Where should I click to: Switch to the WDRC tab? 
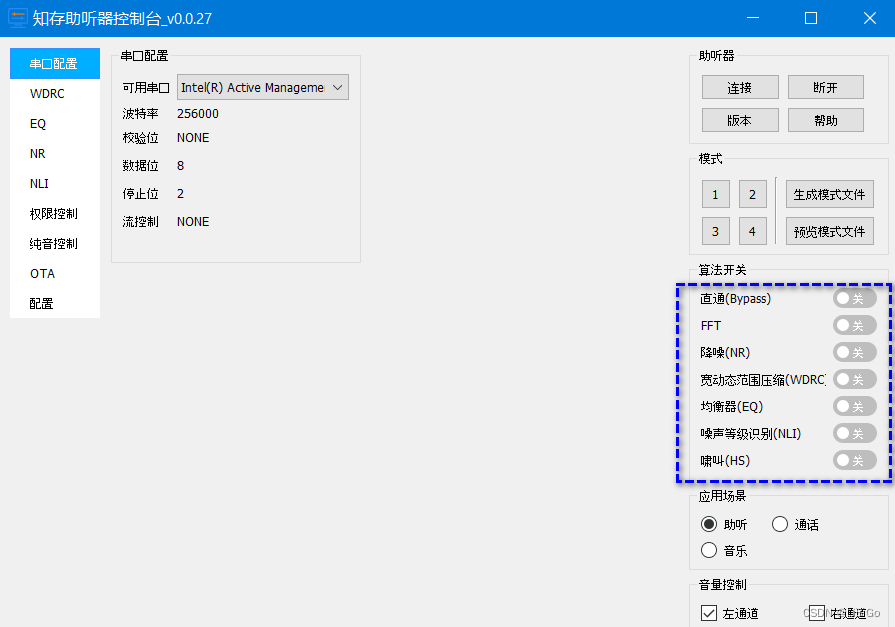coord(55,94)
